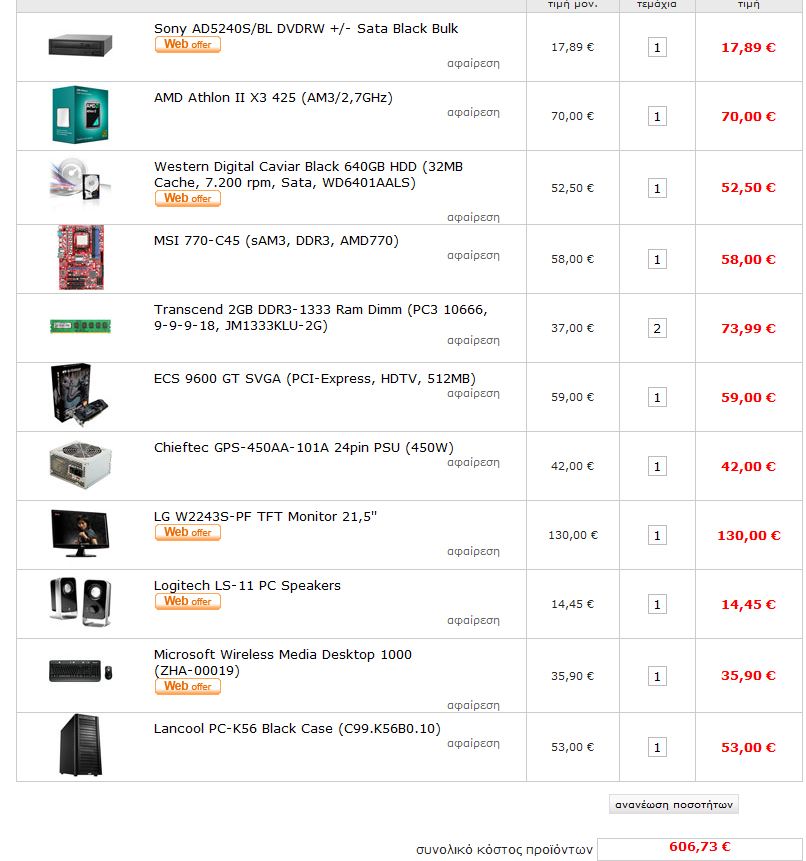Image resolution: width=806 pixels, height=861 pixels.
Task: Click the Web offer badge under Sony DVDRW
Action: pyautogui.click(x=187, y=45)
